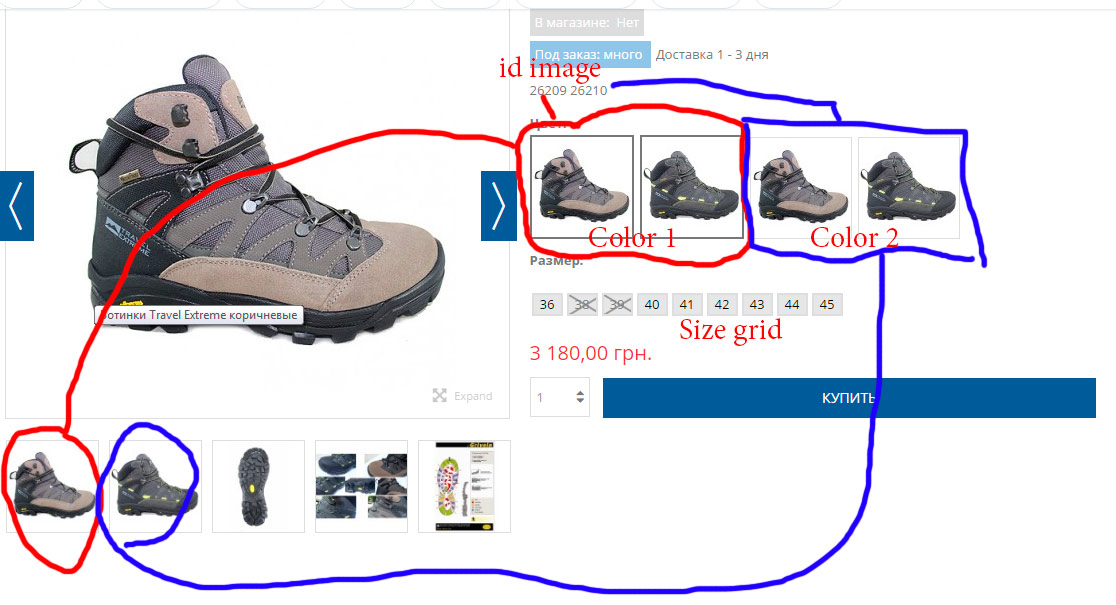This screenshot has width=1116, height=605.
Task: Open the black and yellow boot thumbnail
Action: click(155, 486)
